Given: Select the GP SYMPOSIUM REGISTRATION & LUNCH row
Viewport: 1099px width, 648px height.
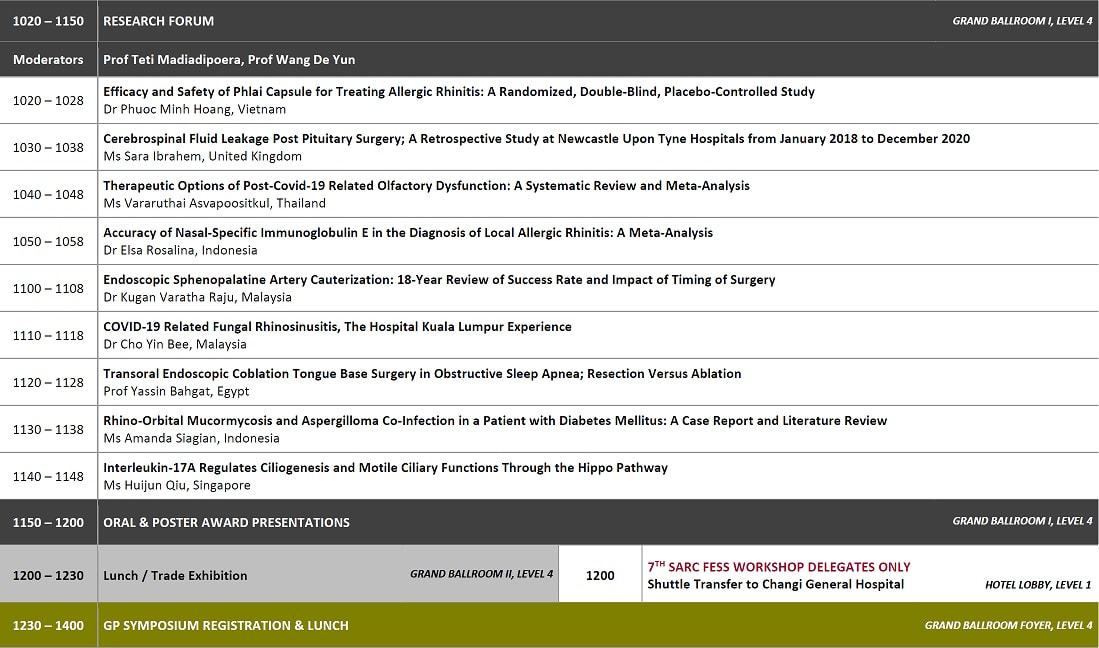Looking at the screenshot, I should (549, 625).
